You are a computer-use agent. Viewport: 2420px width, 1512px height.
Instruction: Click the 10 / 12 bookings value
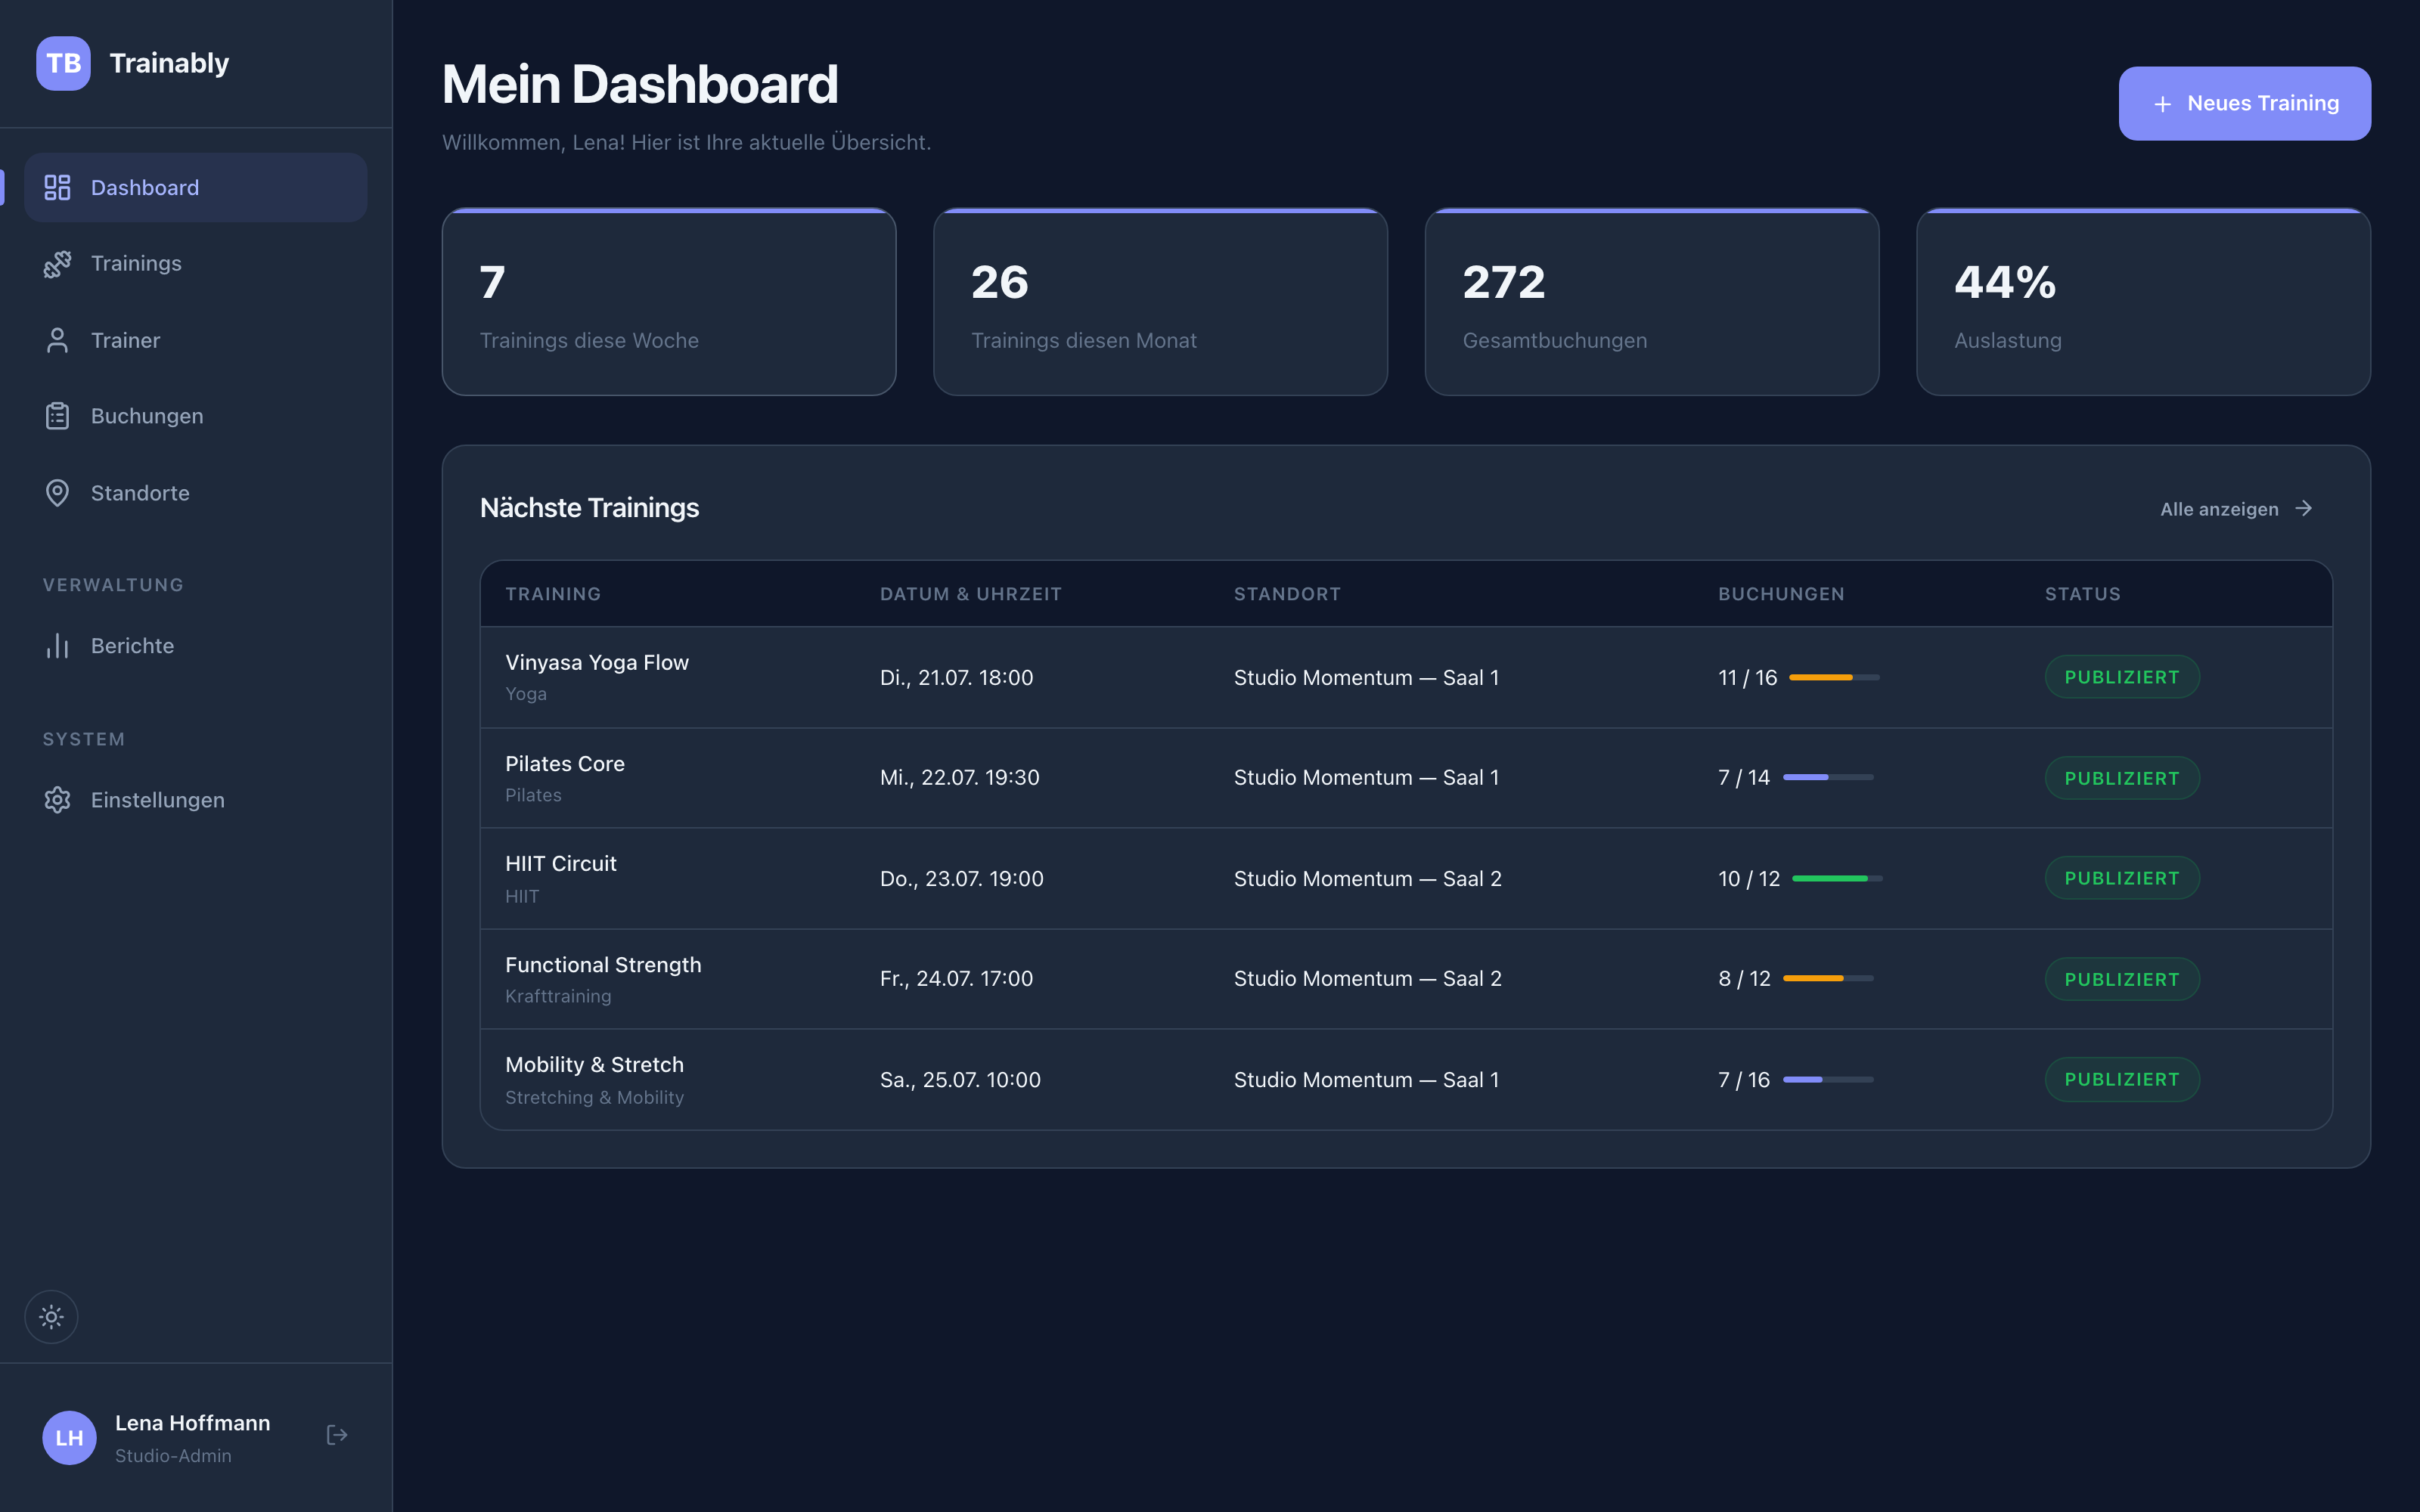pos(1749,878)
